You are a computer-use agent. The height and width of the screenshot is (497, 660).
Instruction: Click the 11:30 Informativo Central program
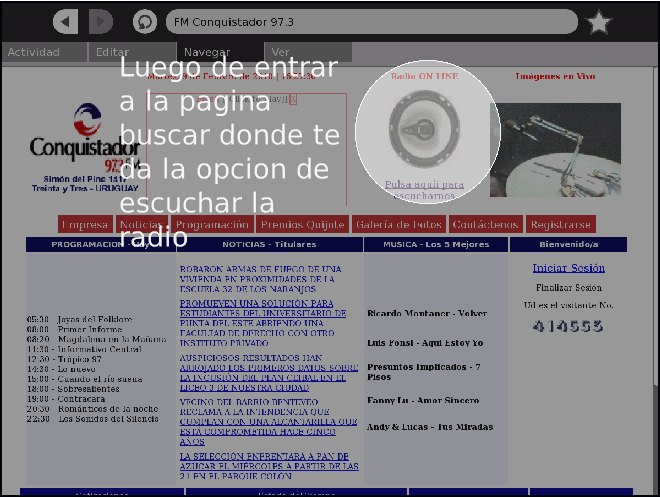(x=84, y=349)
